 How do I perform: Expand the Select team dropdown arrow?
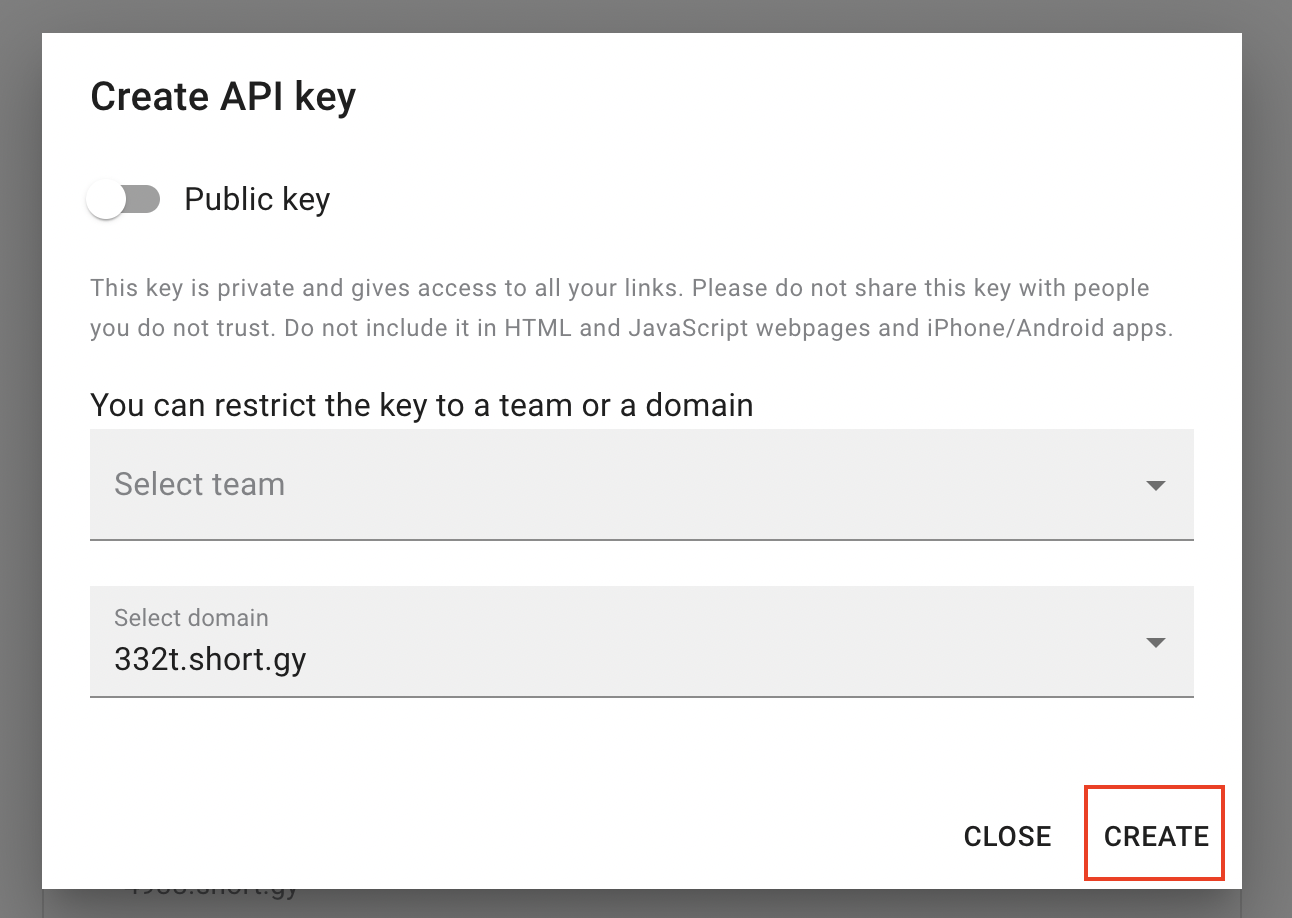[x=1155, y=486]
